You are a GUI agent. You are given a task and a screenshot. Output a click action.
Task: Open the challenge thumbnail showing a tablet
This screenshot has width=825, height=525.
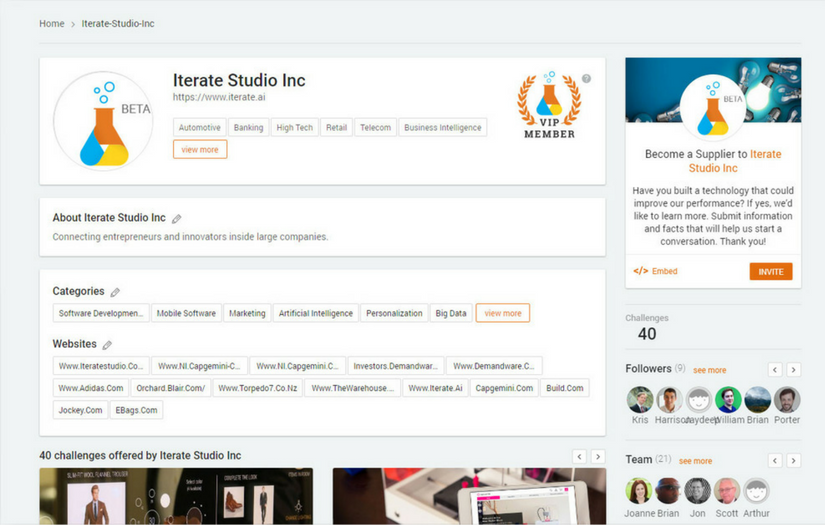469,496
